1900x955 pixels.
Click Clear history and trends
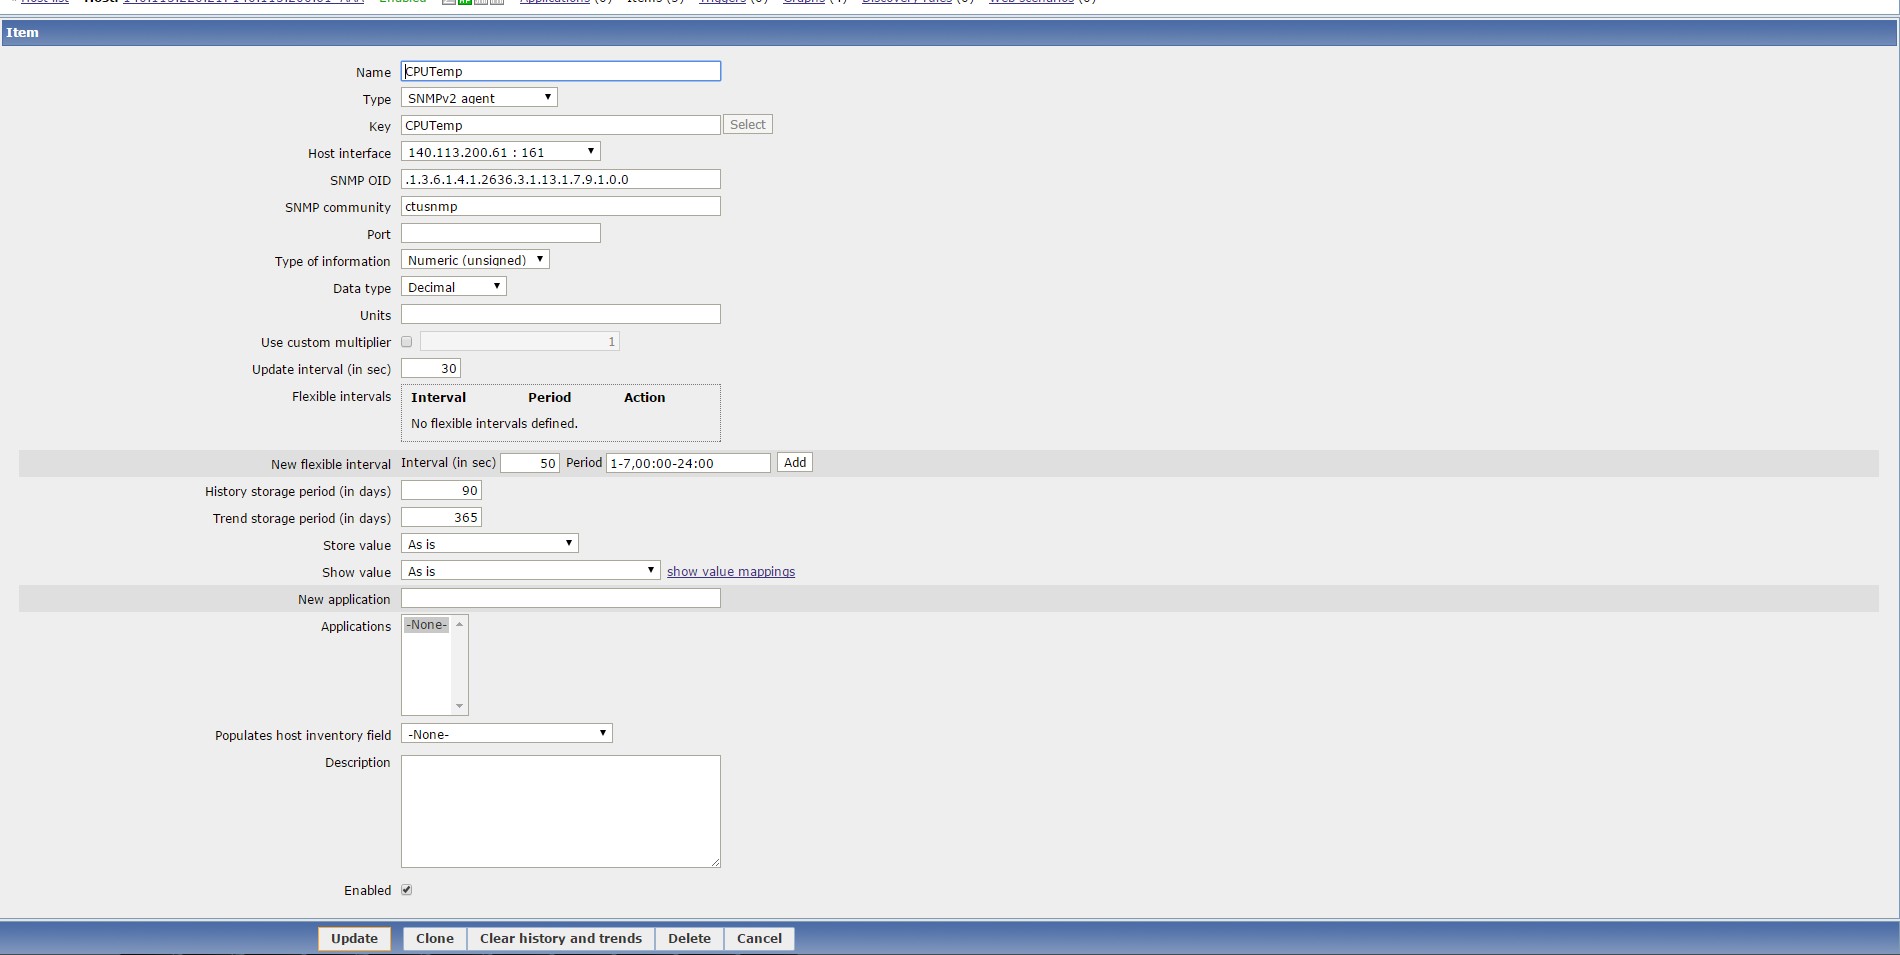560,939
